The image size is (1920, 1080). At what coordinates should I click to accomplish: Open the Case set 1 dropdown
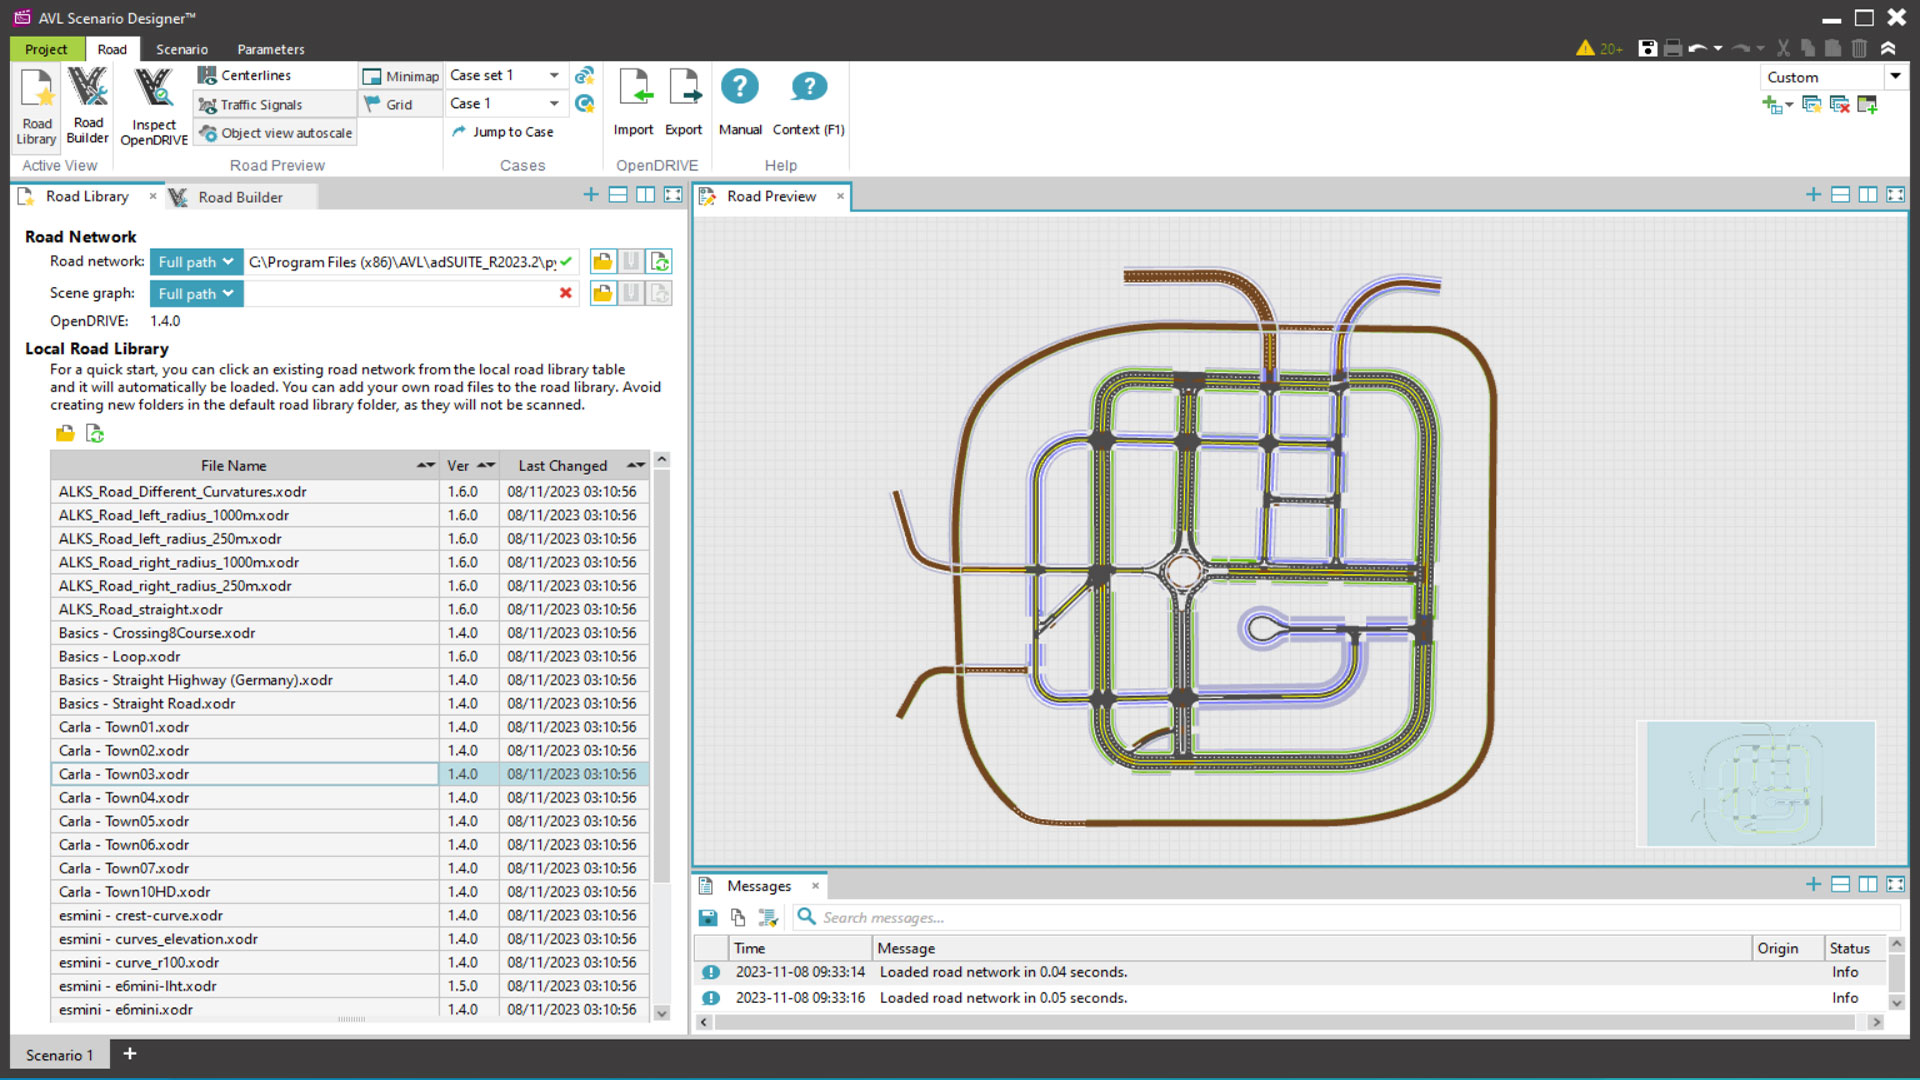(554, 75)
